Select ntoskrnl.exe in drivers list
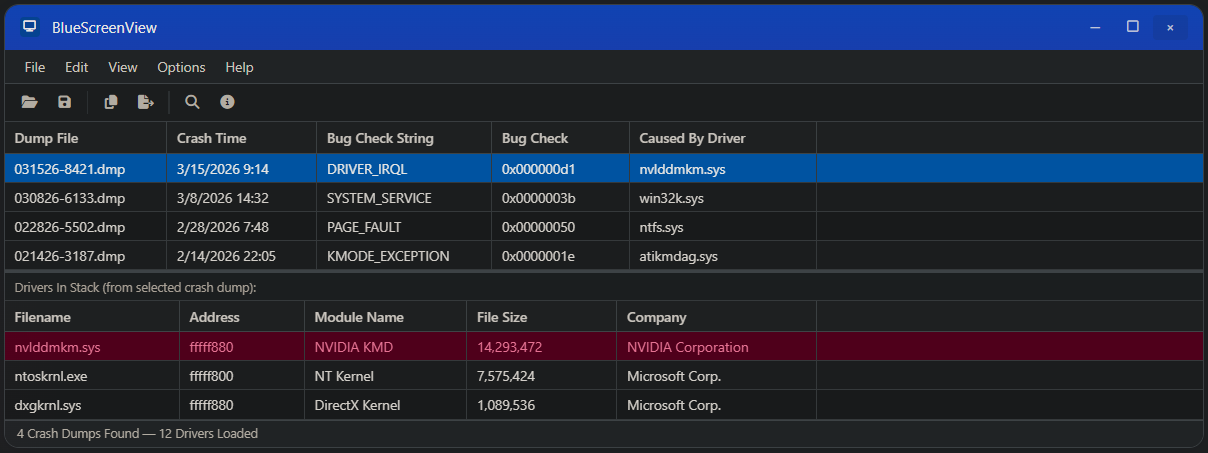The image size is (1208, 453). 52,376
